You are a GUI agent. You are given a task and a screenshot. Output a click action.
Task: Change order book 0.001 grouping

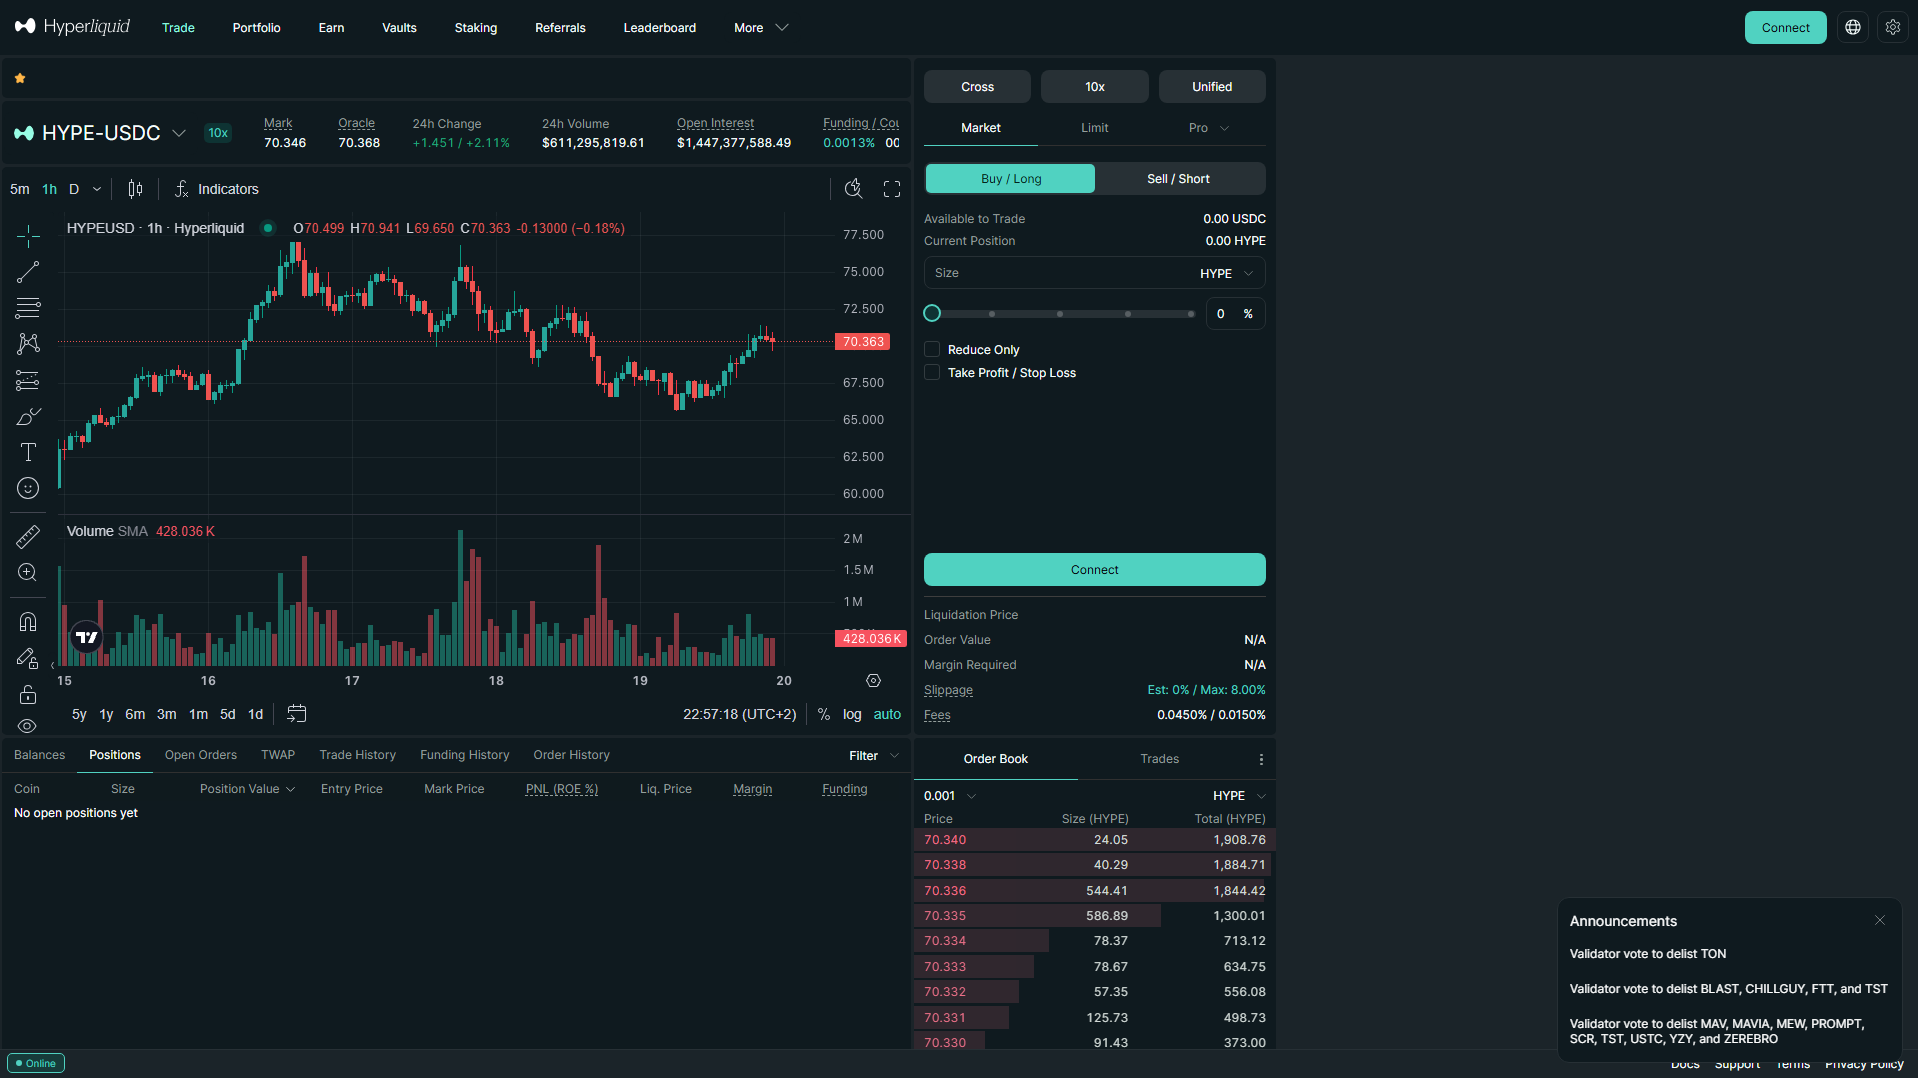click(x=950, y=796)
